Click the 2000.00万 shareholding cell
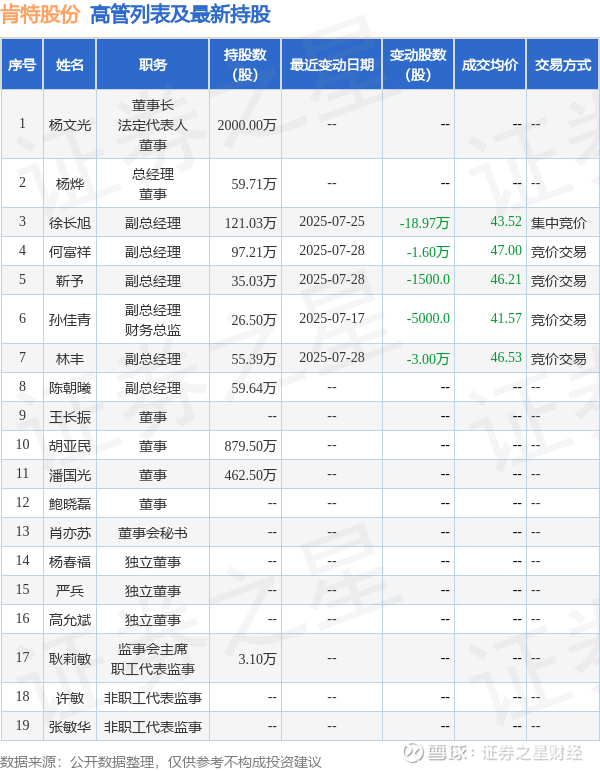The height and width of the screenshot is (771, 600). [x=247, y=125]
